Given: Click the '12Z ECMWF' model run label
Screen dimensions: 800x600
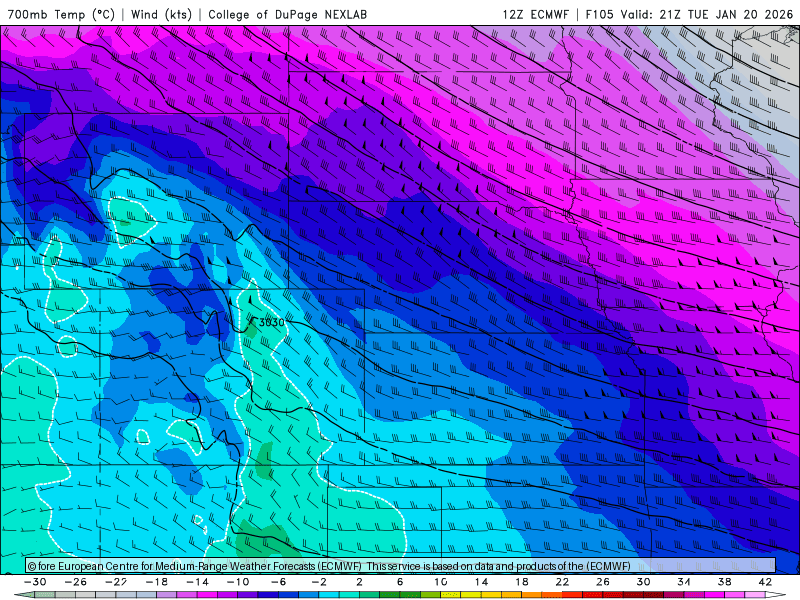Looking at the screenshot, I should click(x=535, y=14).
